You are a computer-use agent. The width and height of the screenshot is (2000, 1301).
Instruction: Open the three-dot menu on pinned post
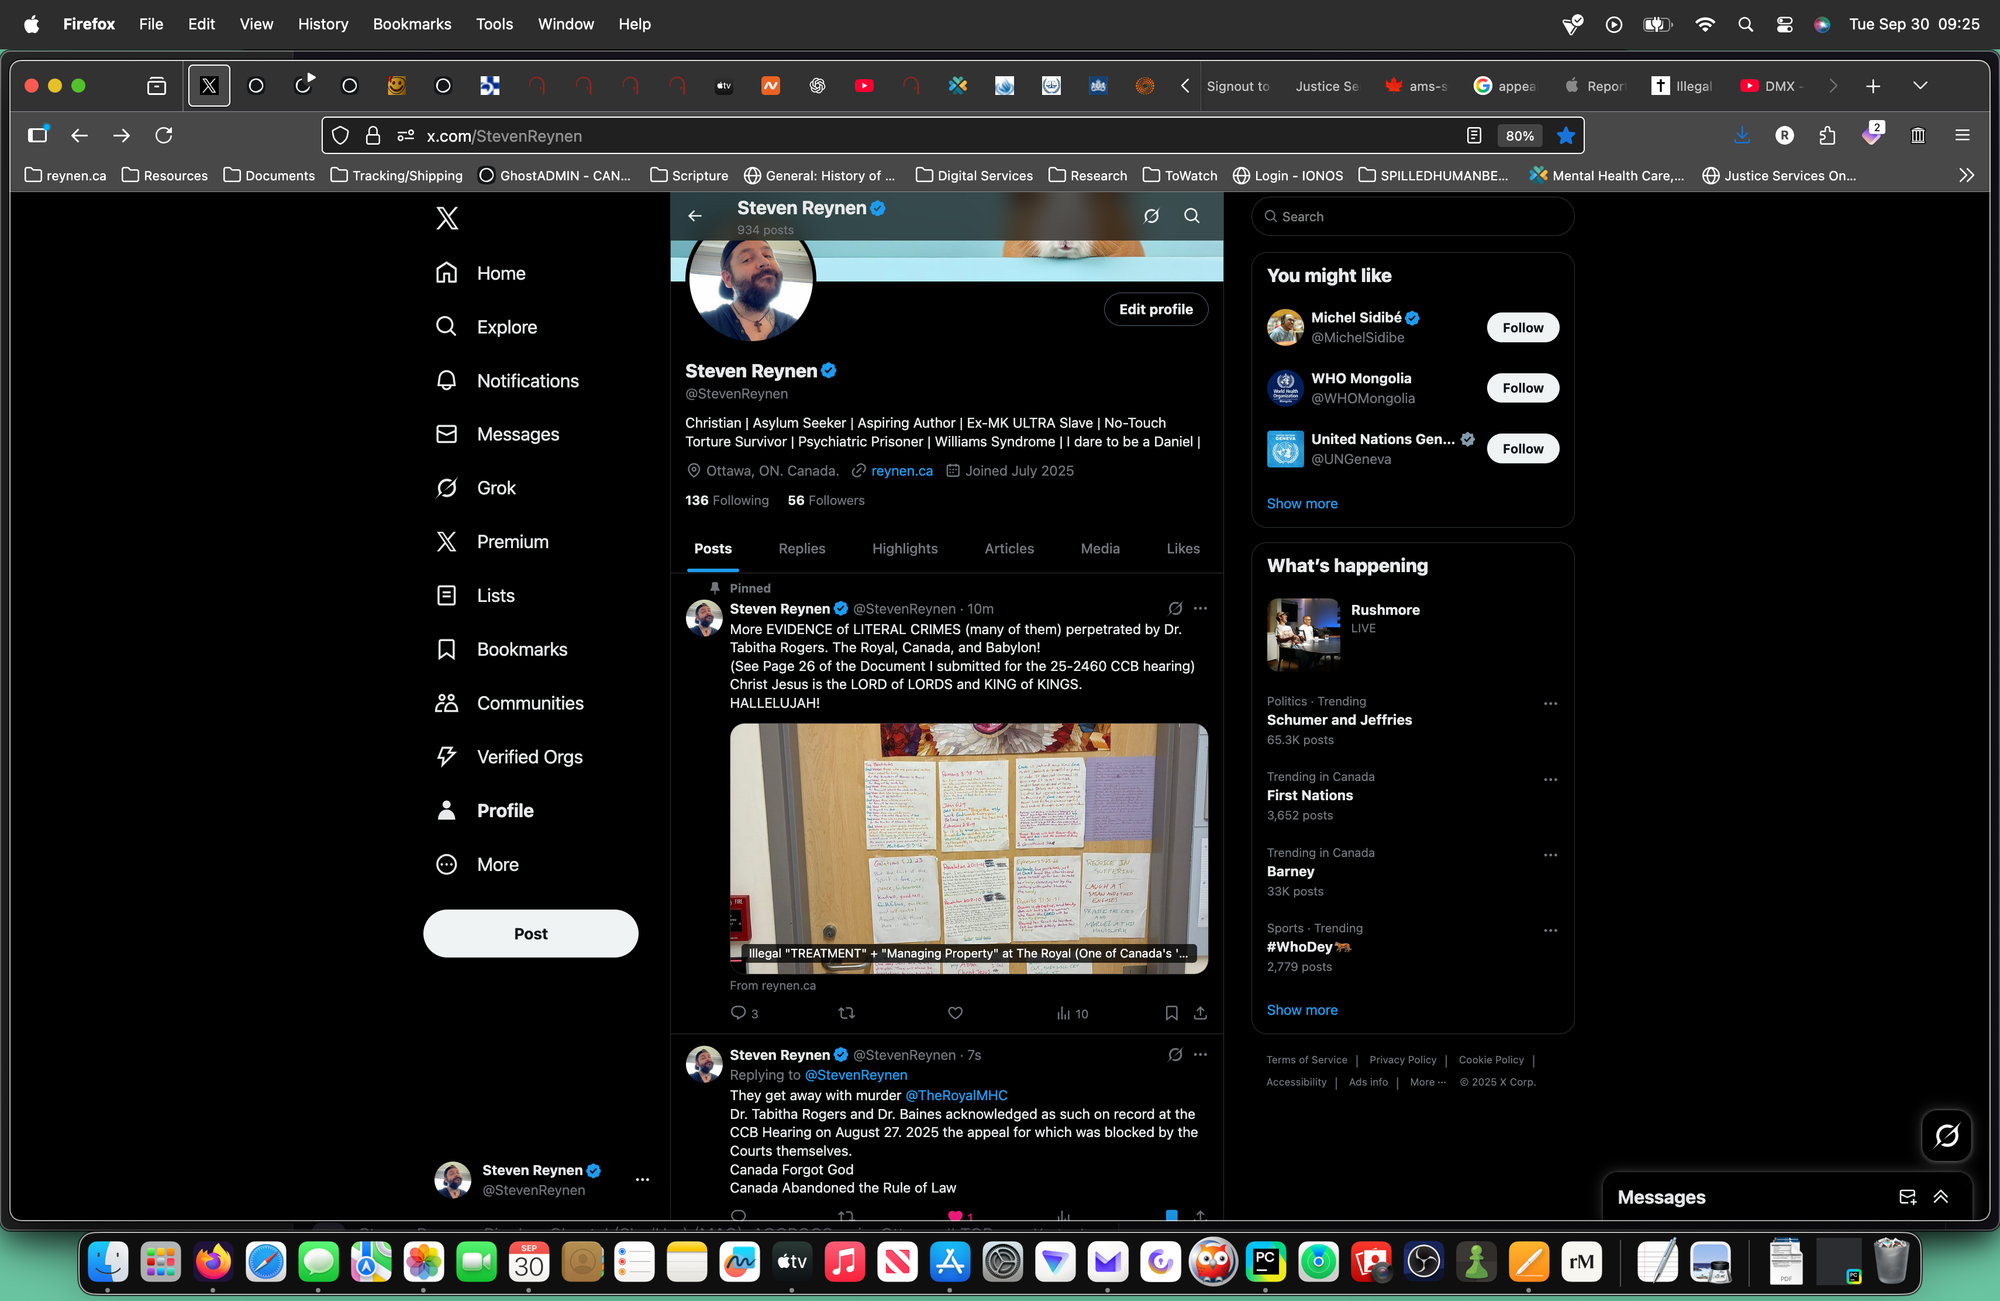(1200, 608)
